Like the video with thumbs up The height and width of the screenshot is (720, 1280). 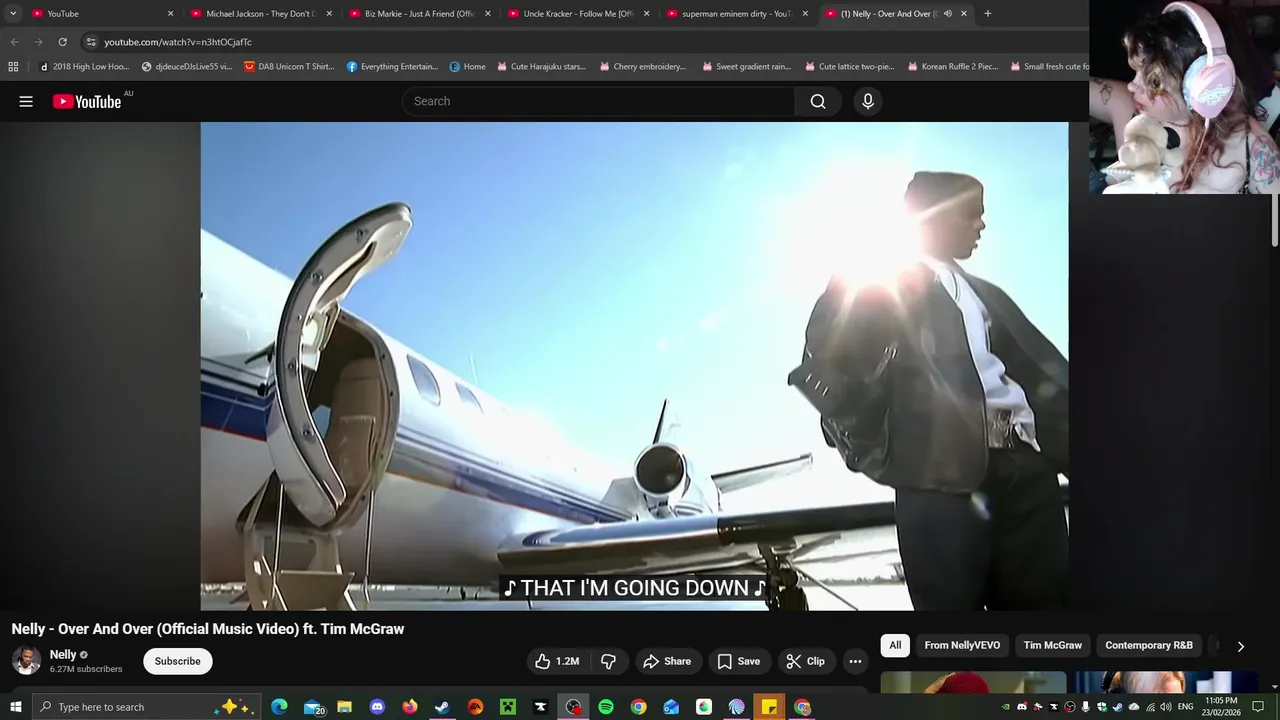(557, 661)
